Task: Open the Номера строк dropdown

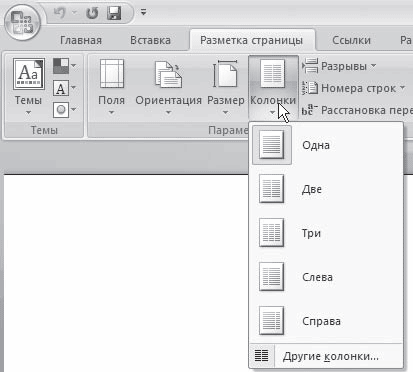Action: click(353, 88)
